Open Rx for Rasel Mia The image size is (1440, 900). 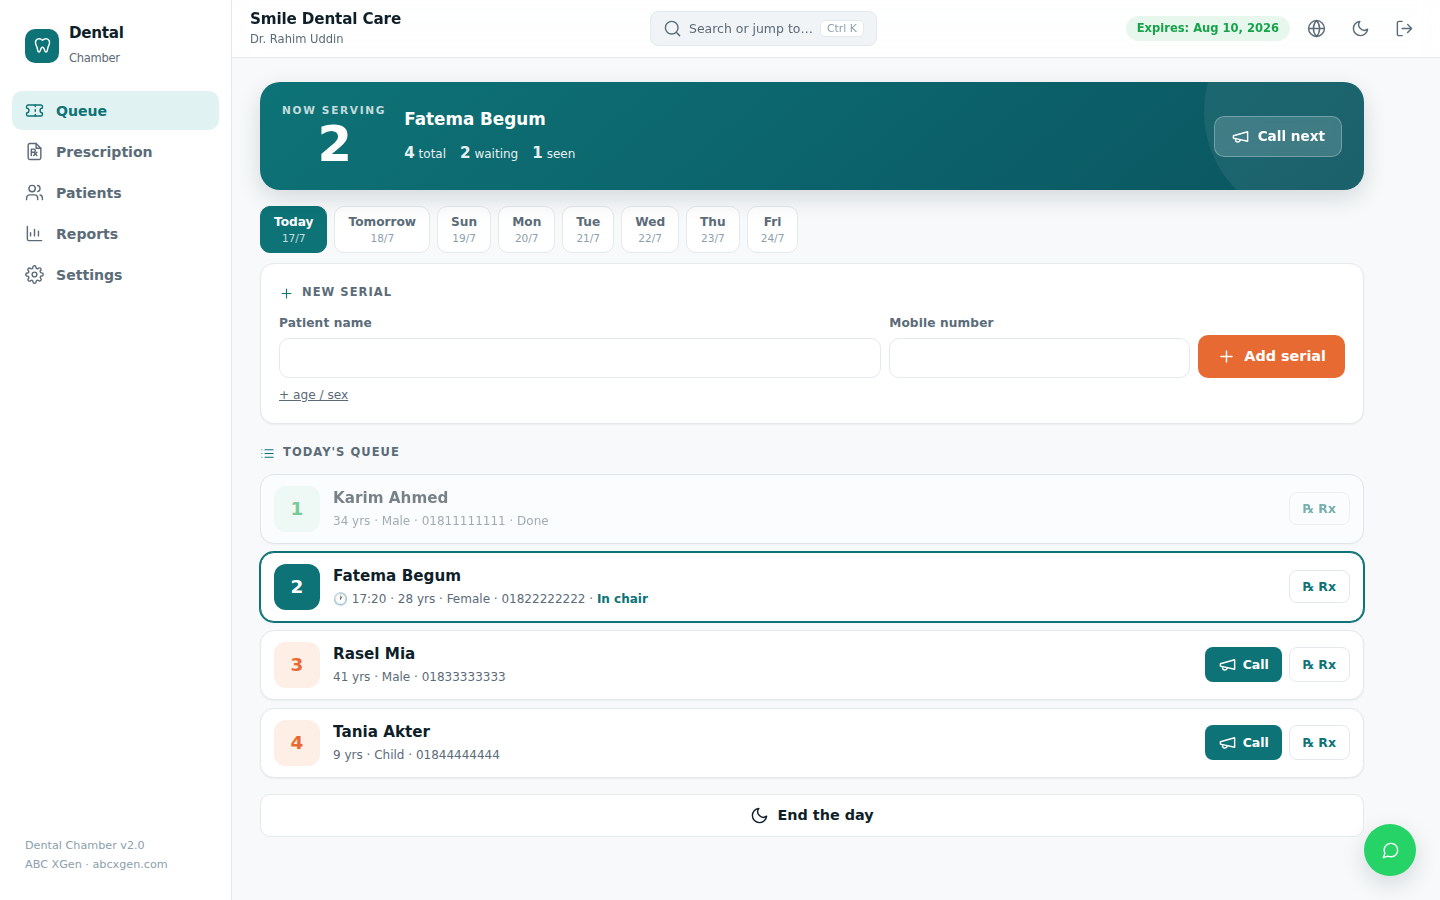(x=1319, y=665)
